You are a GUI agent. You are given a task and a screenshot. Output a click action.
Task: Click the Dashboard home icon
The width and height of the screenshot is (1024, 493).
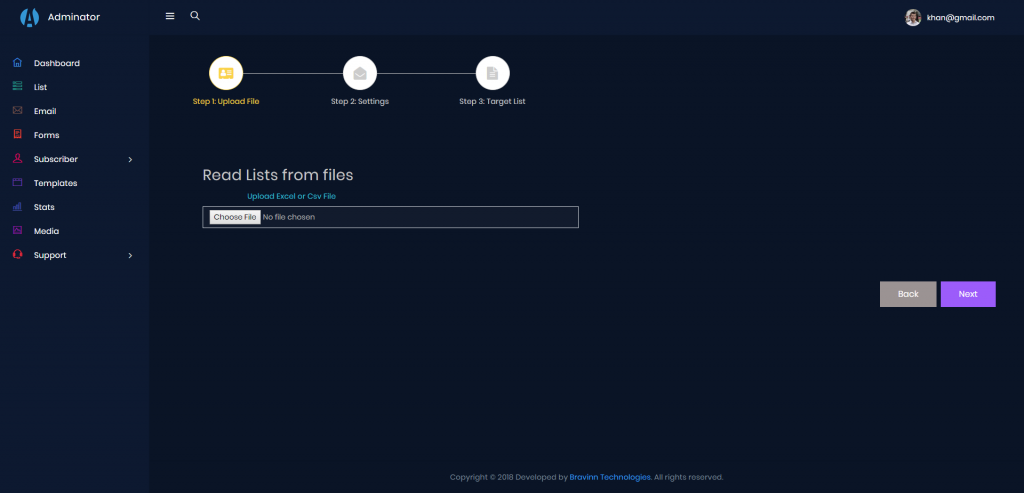point(17,63)
